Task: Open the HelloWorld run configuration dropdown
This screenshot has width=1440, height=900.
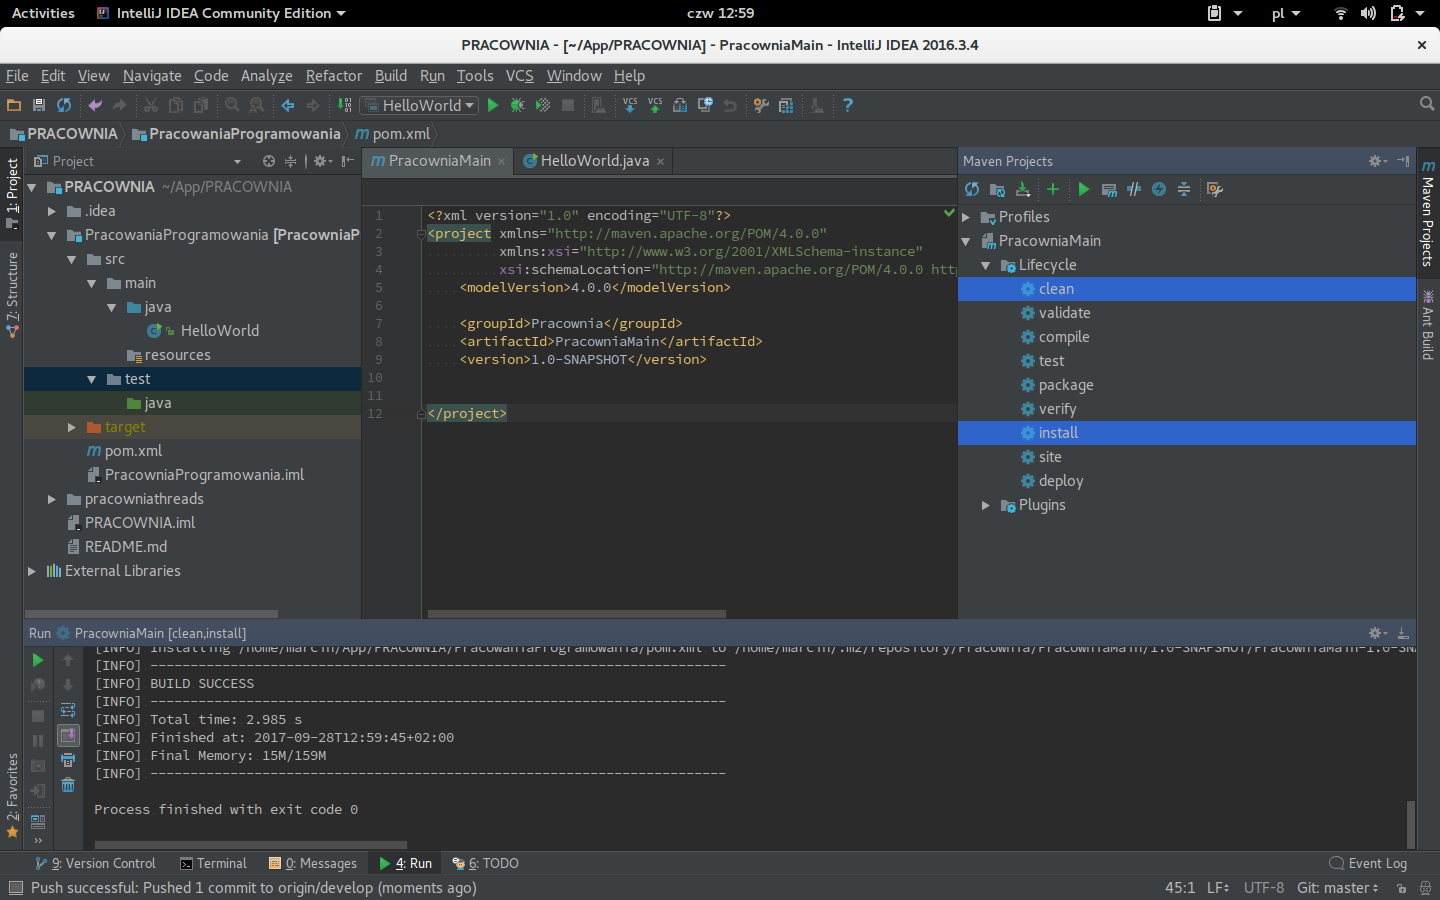Action: [419, 105]
